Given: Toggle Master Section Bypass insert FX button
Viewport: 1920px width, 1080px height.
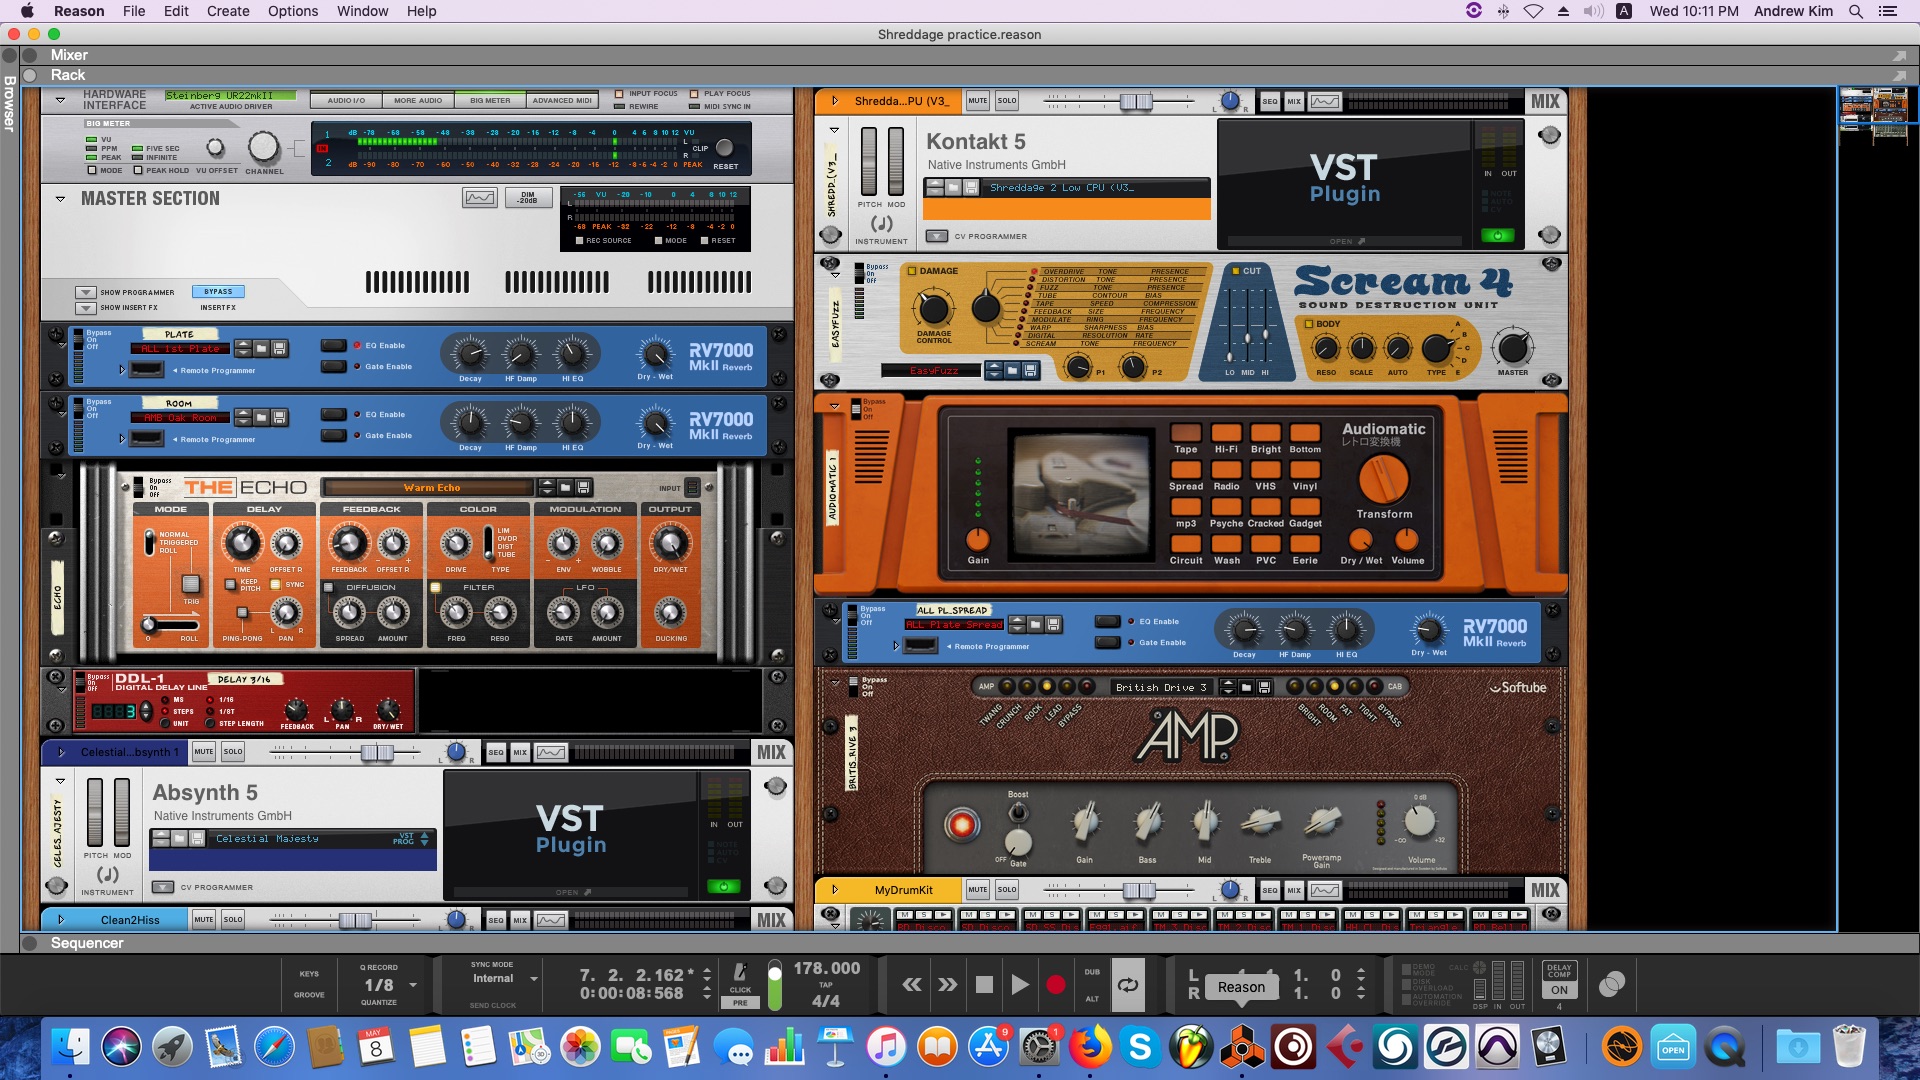Looking at the screenshot, I should 218,292.
